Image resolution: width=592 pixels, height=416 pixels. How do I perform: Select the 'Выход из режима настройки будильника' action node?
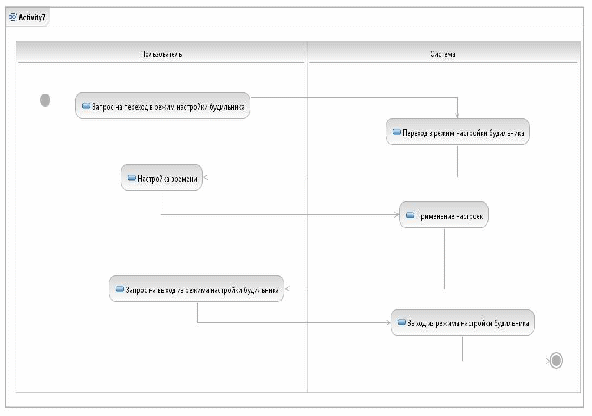click(462, 322)
